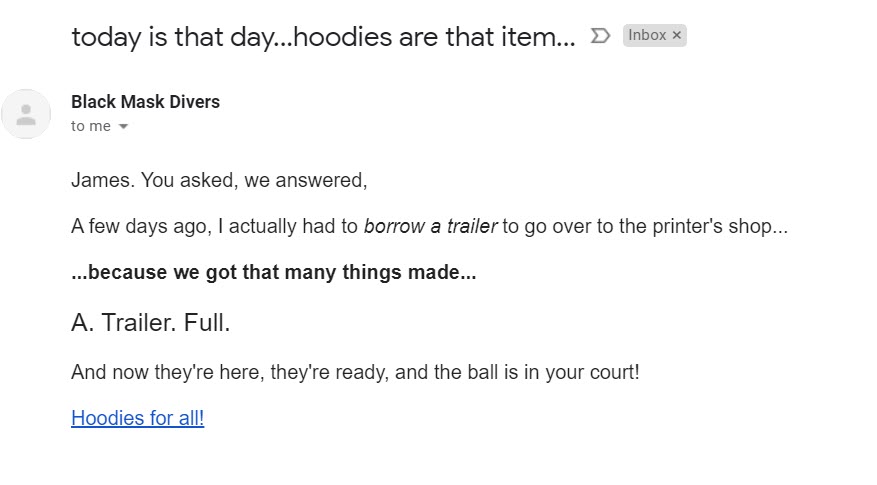
Task: Click the email subject line heading
Action: (x=323, y=37)
